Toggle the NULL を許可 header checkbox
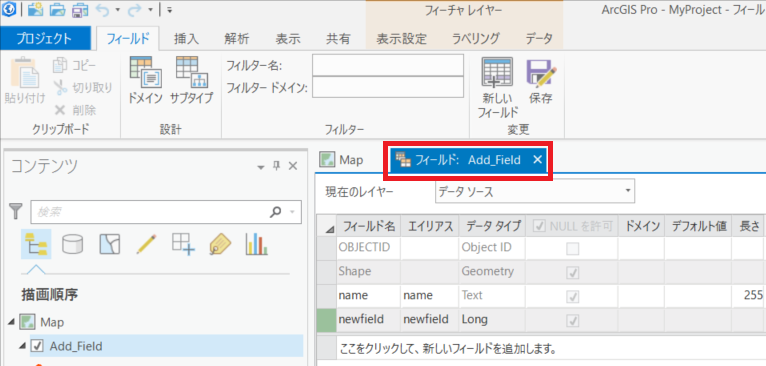The image size is (766, 366). 540,226
